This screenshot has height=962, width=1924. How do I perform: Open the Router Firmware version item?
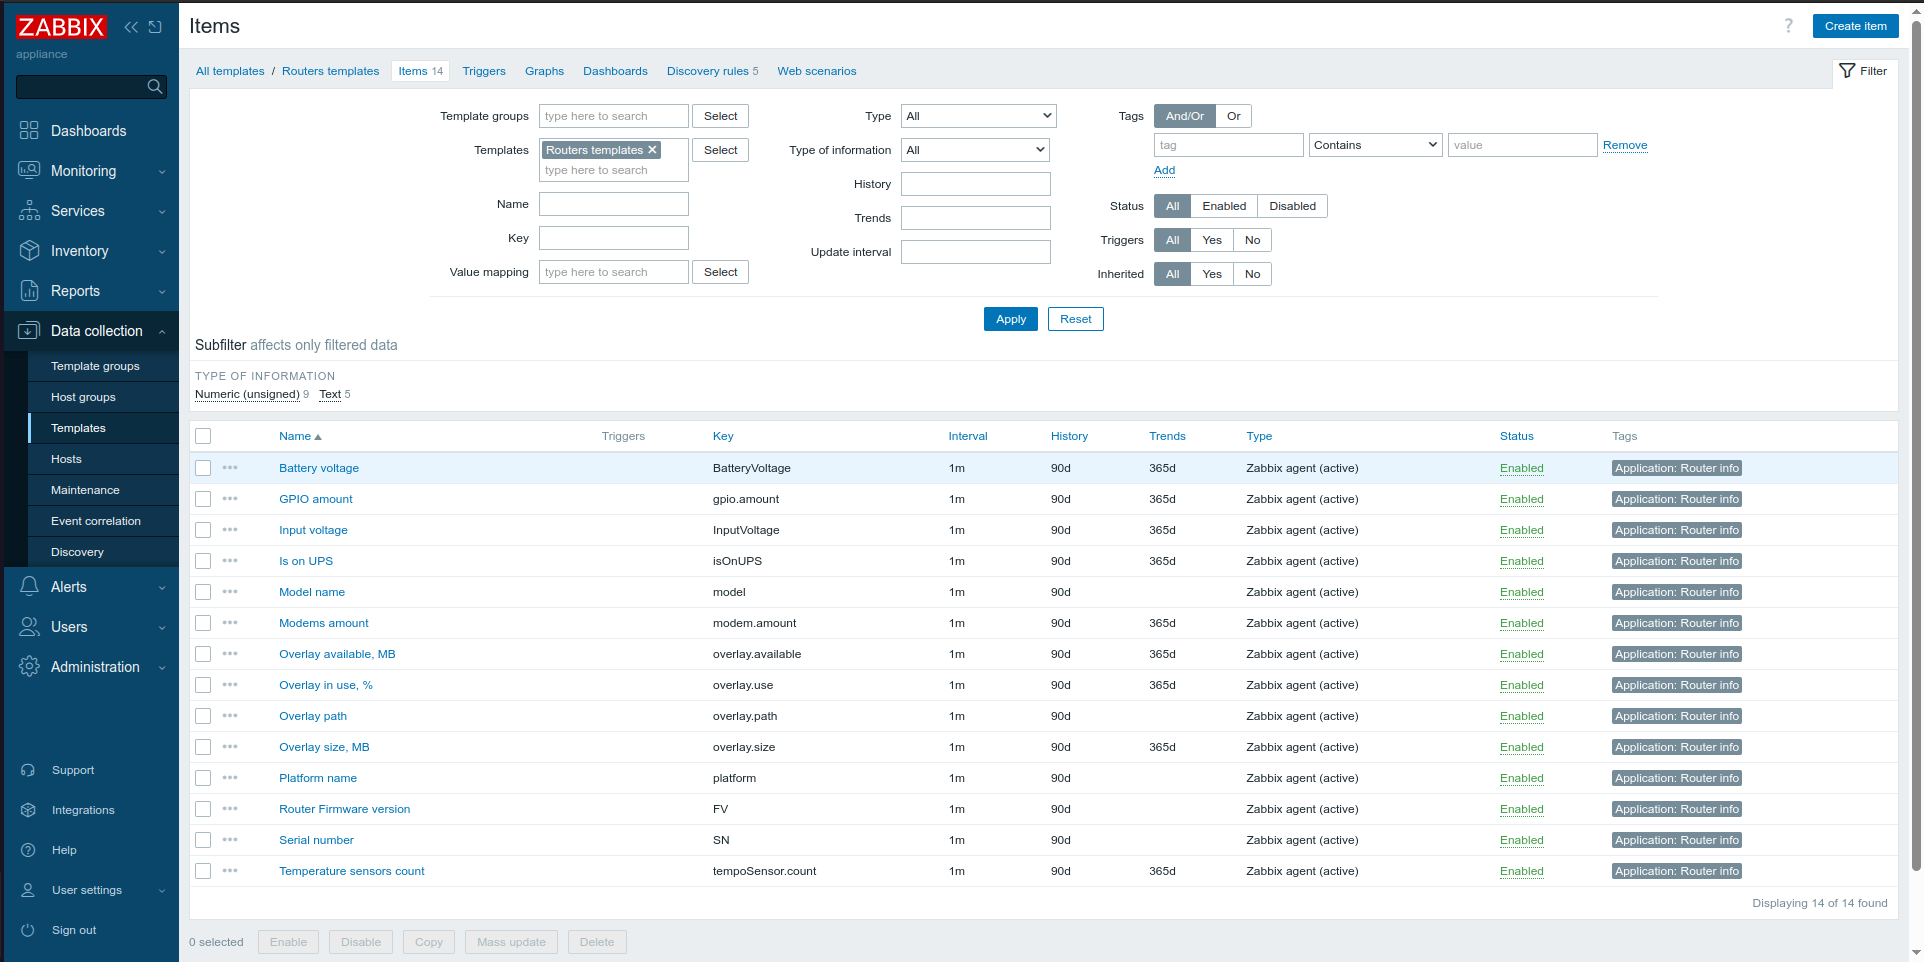click(x=344, y=809)
